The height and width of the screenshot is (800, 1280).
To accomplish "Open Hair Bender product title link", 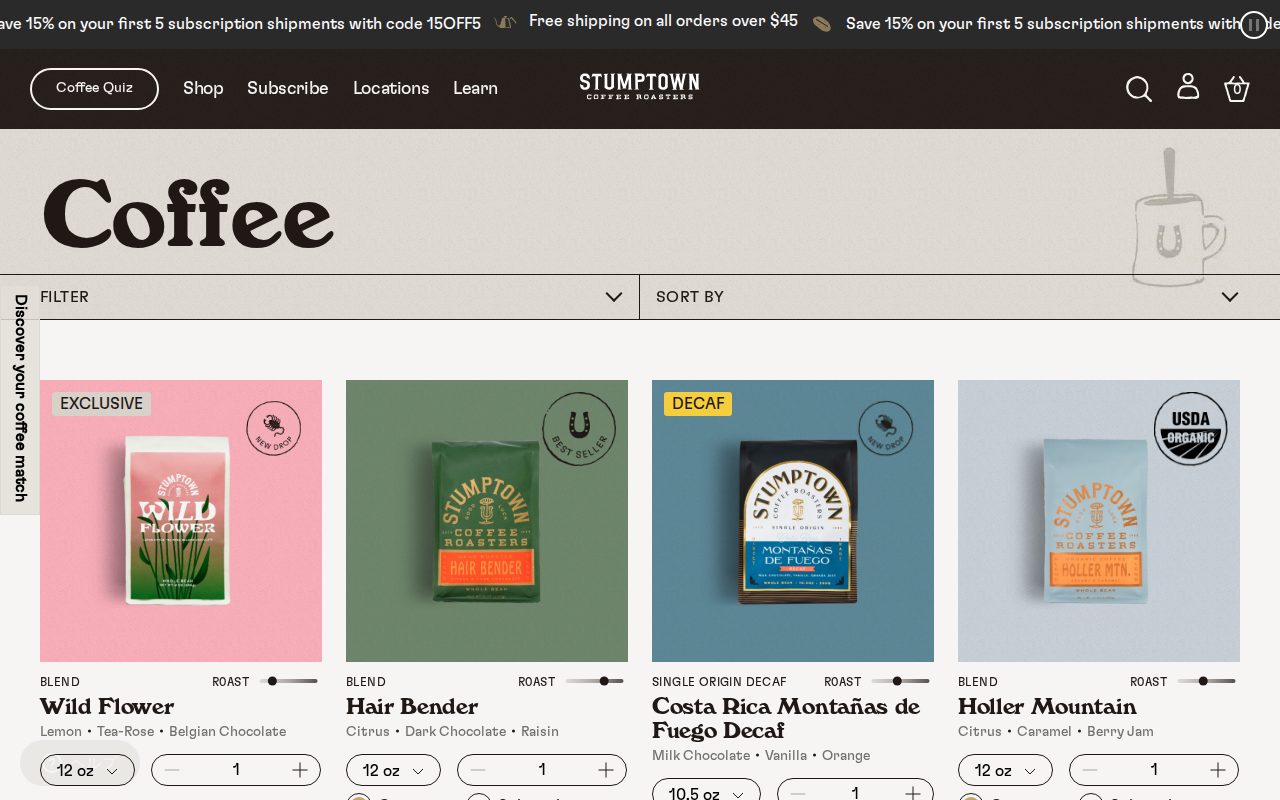I will tap(412, 707).
